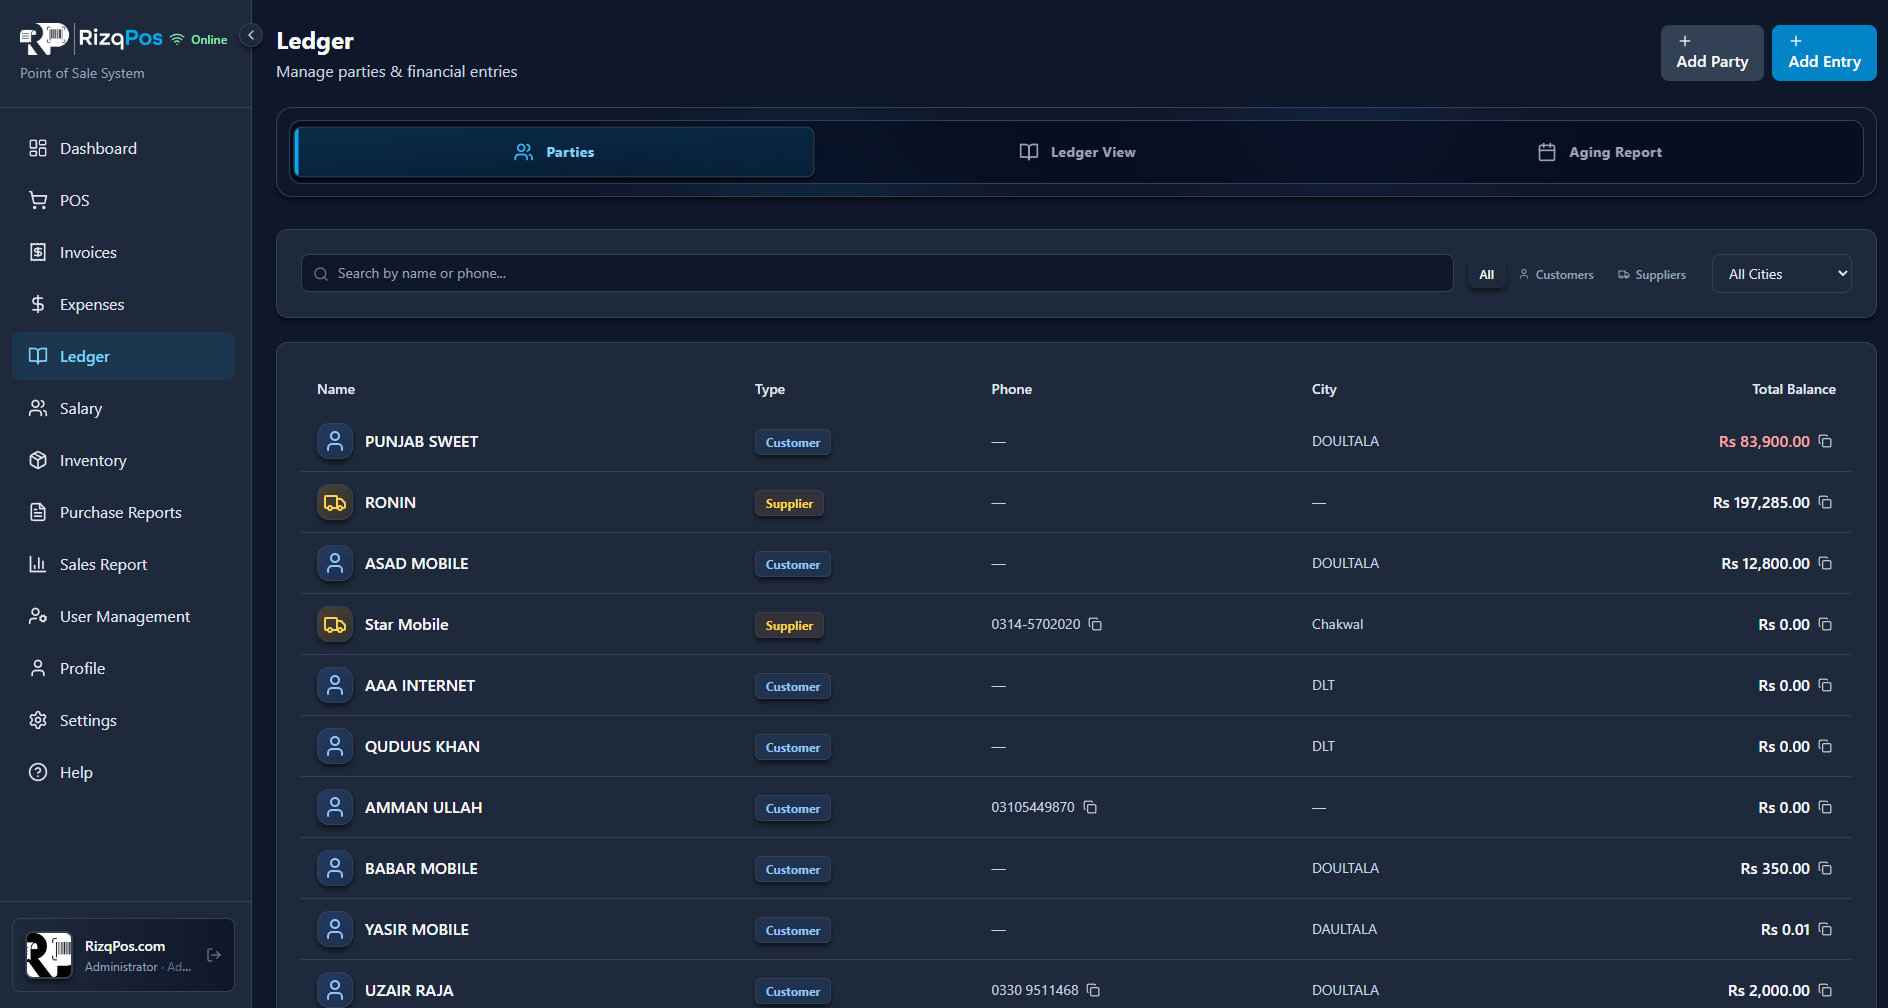Copy YASIR MOBILE balance Rs 0.01

(x=1825, y=929)
